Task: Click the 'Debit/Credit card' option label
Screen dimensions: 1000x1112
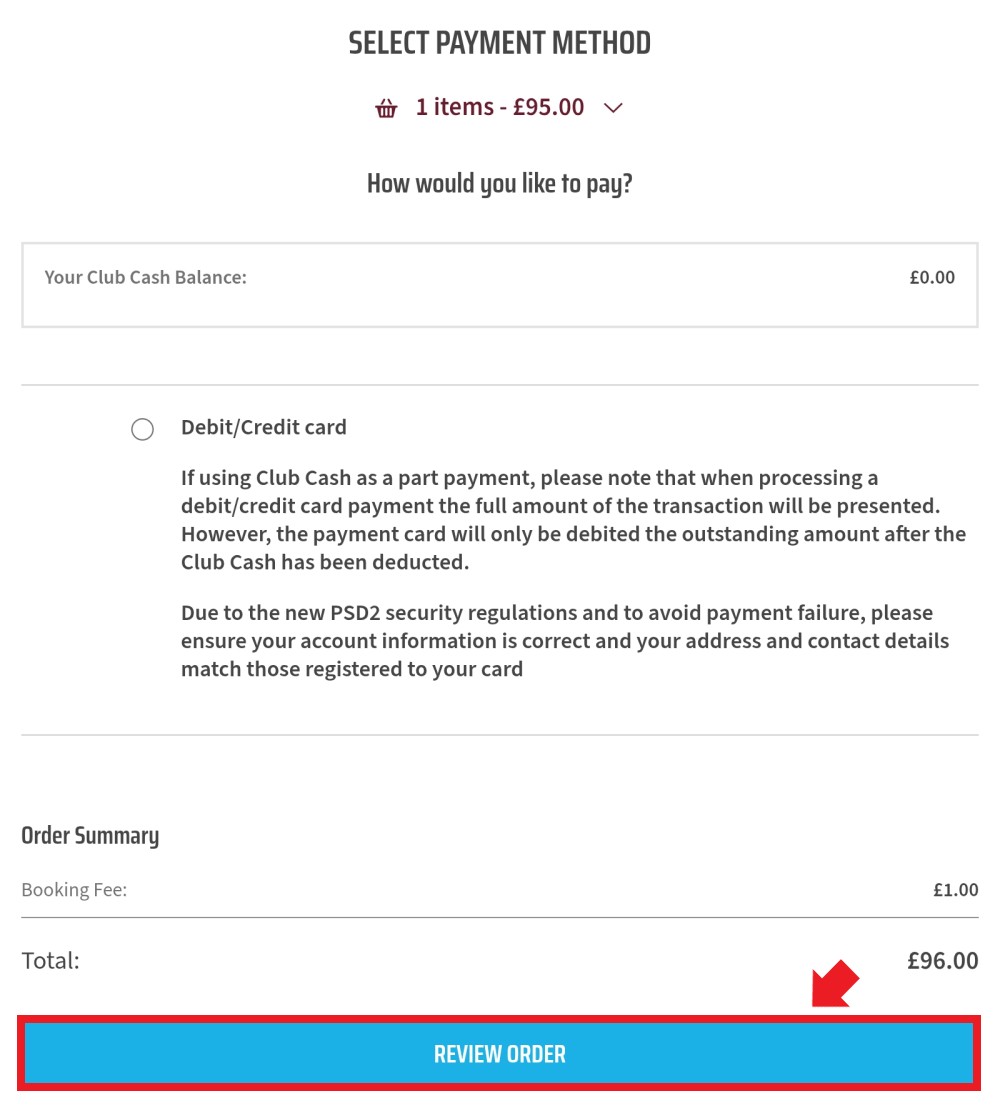Action: coord(264,427)
